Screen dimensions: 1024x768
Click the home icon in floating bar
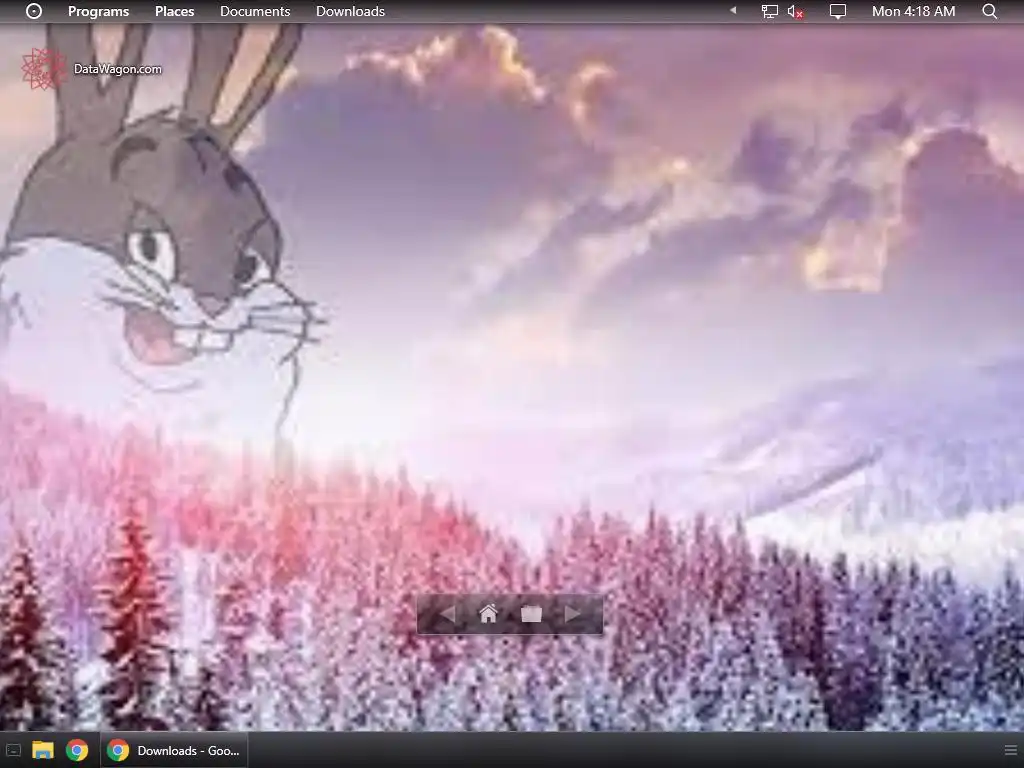click(488, 614)
